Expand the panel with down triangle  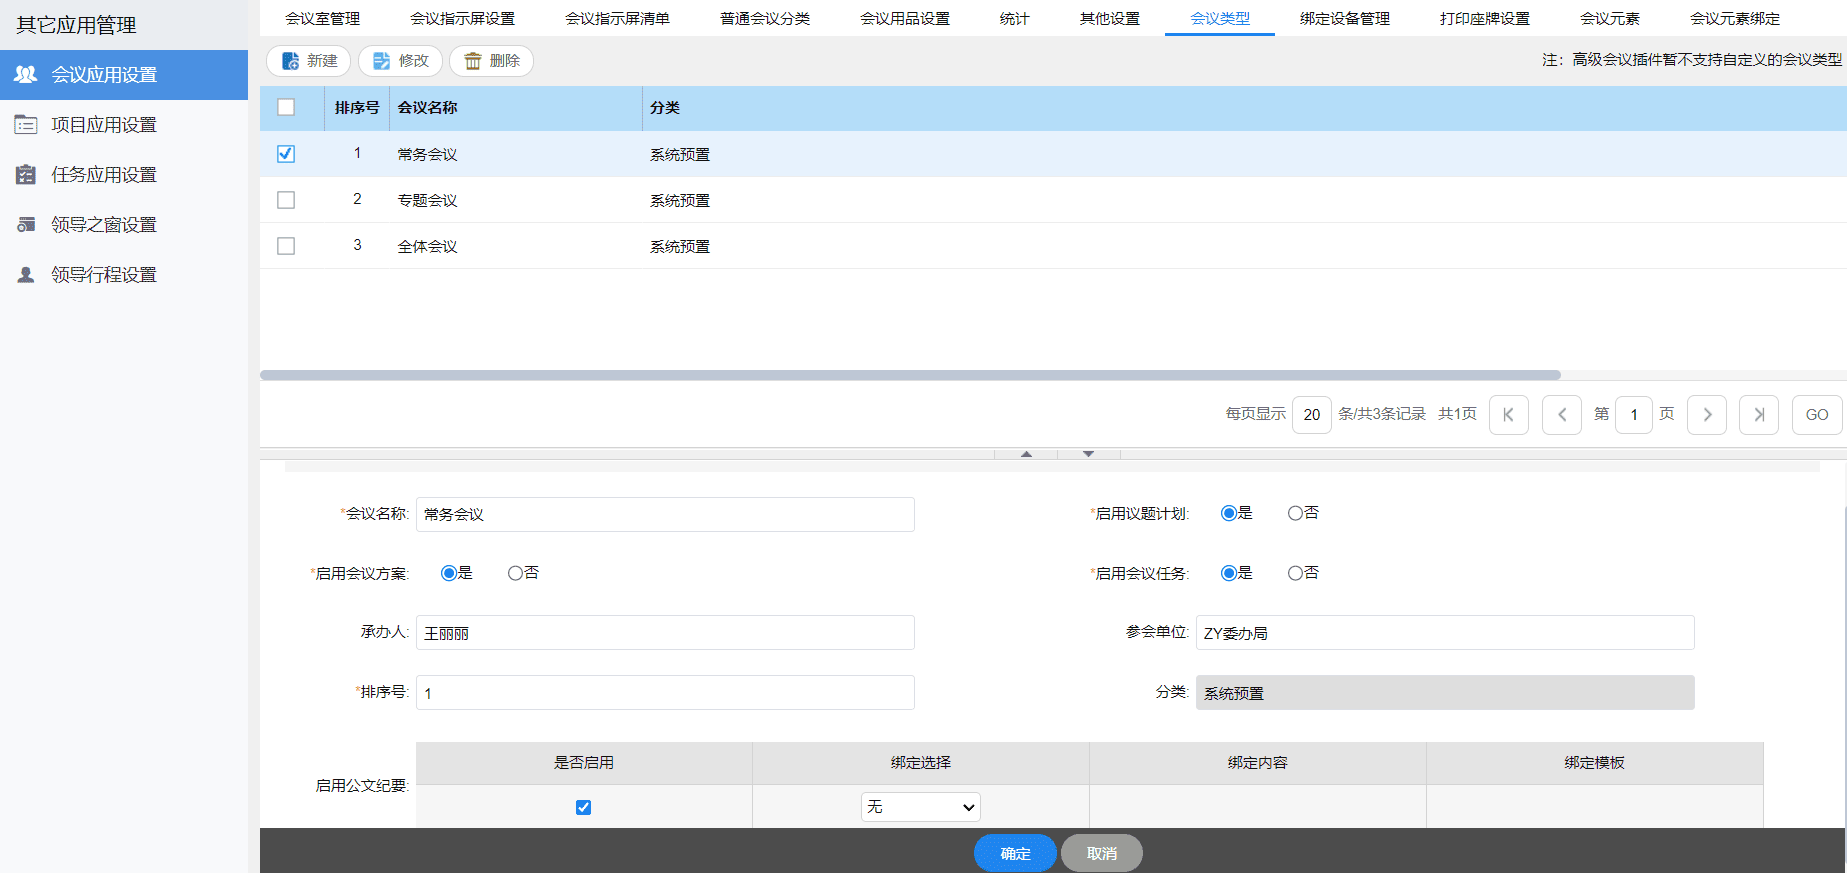click(1088, 454)
